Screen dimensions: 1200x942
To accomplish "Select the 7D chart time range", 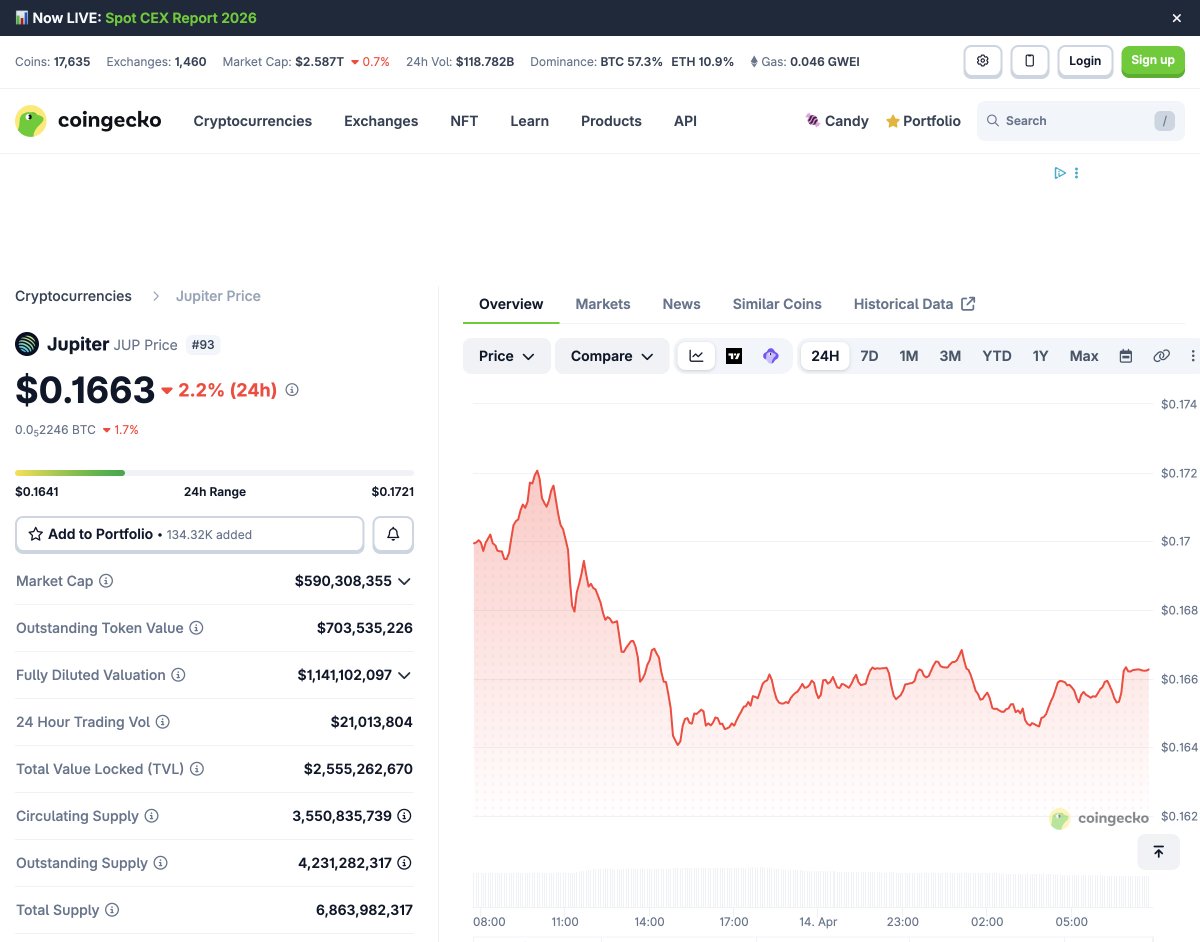I will pos(869,356).
